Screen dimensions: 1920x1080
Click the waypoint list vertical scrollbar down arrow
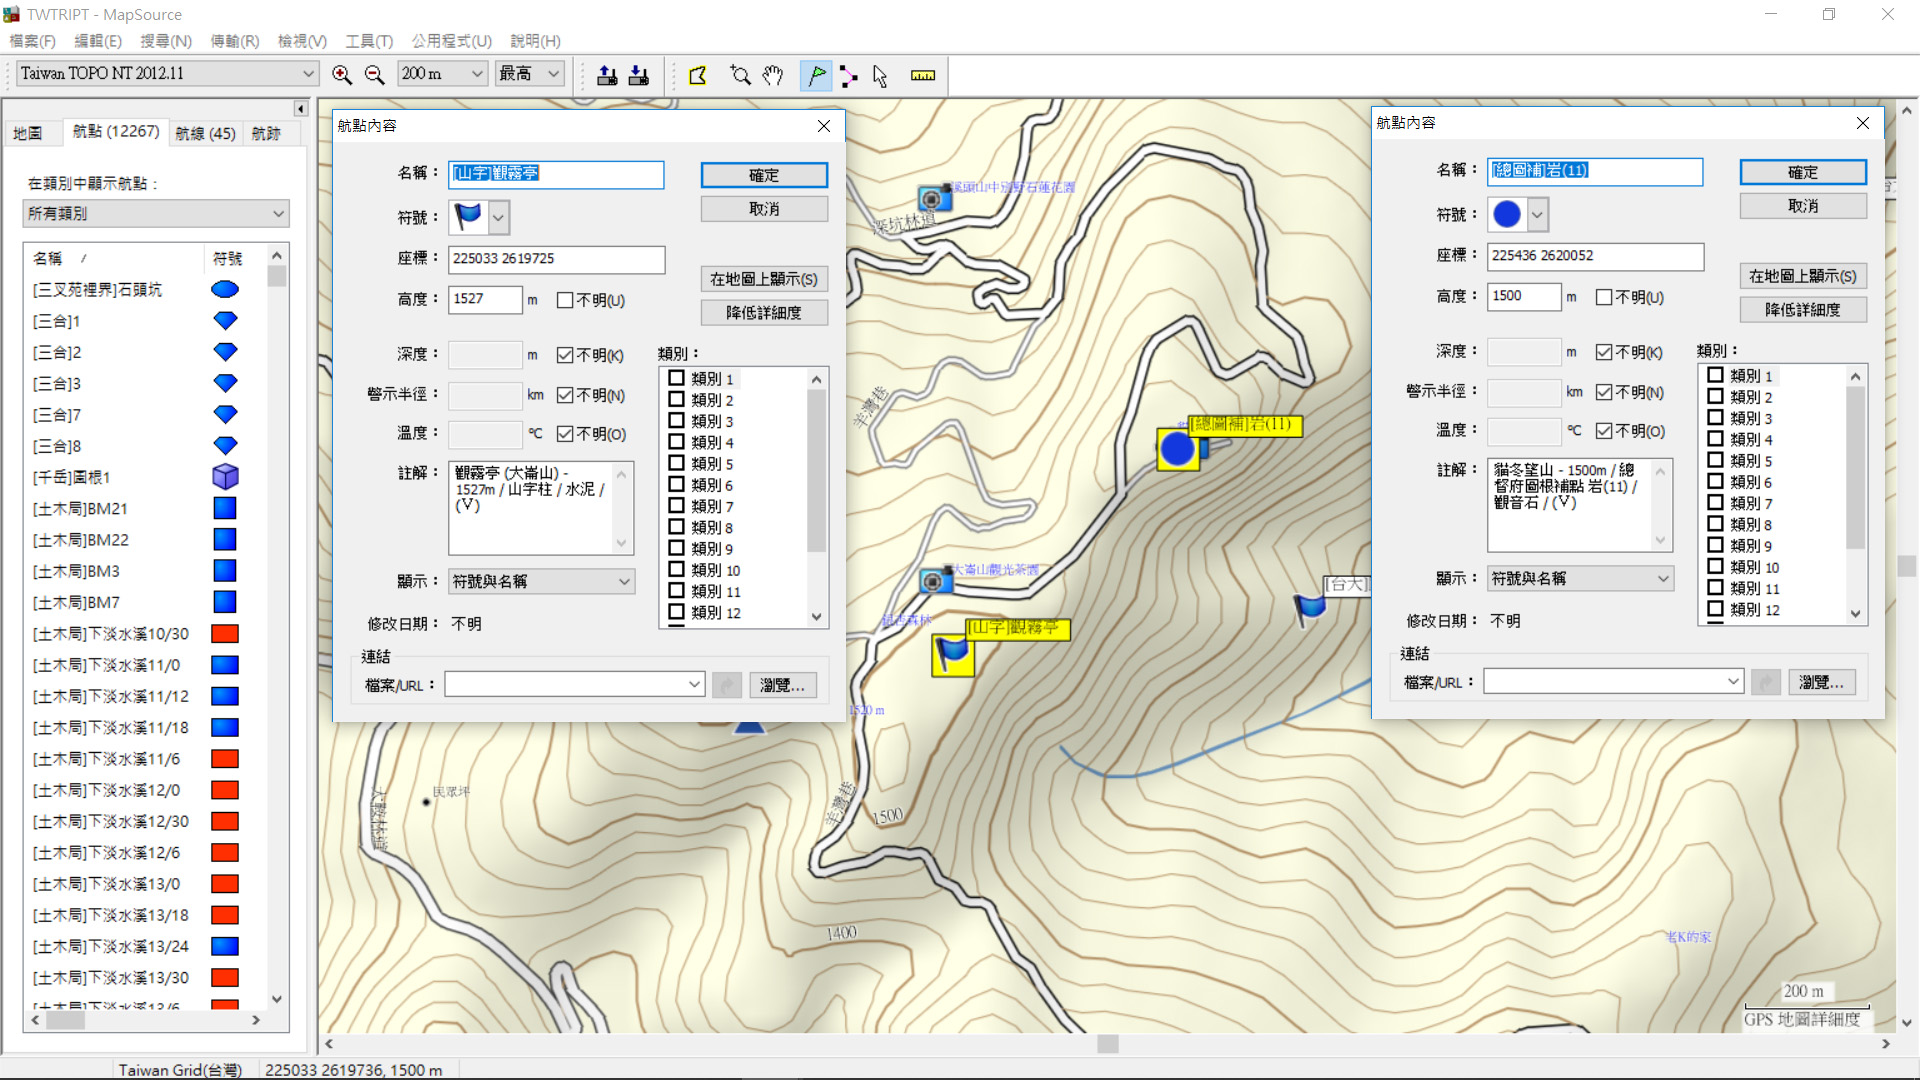[277, 998]
